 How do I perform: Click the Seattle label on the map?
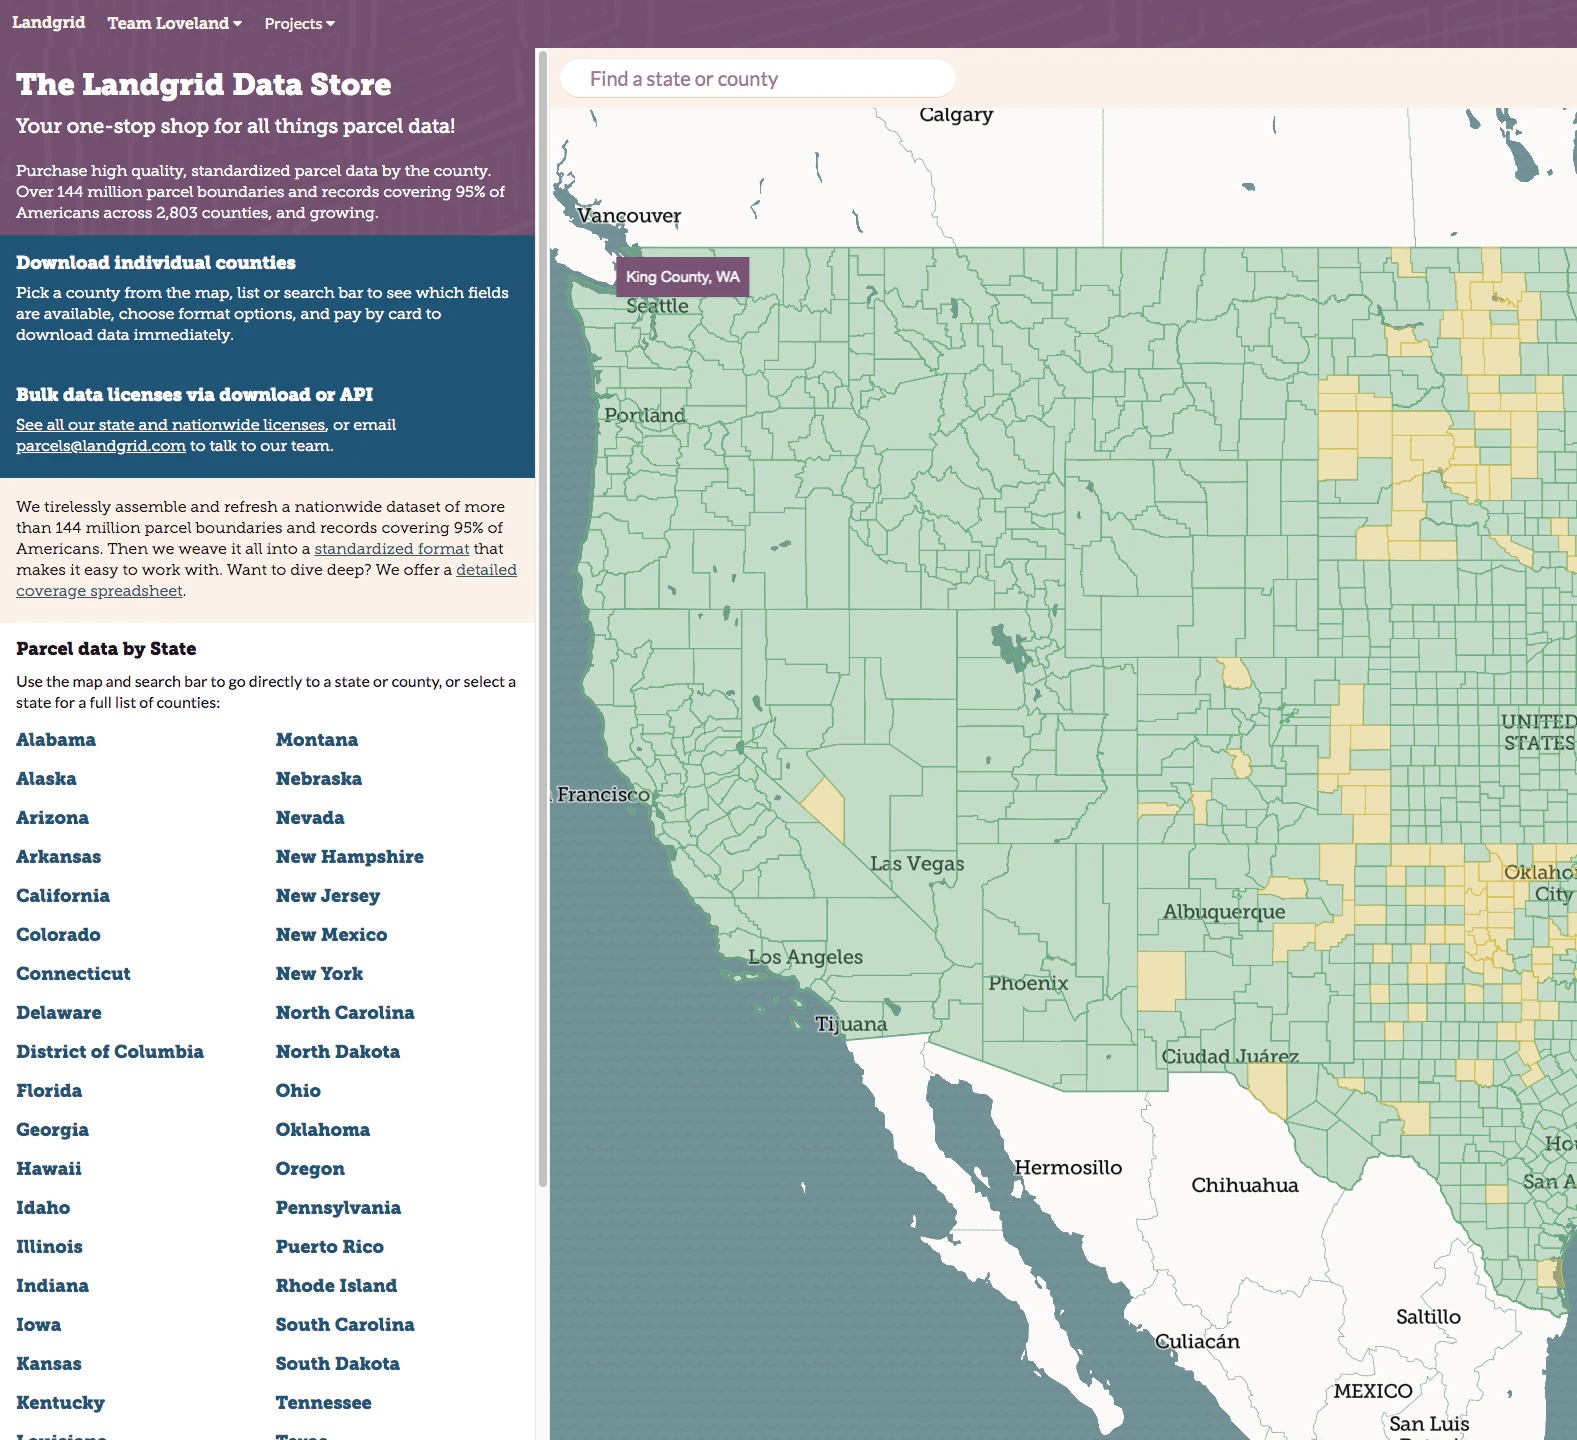coord(657,306)
